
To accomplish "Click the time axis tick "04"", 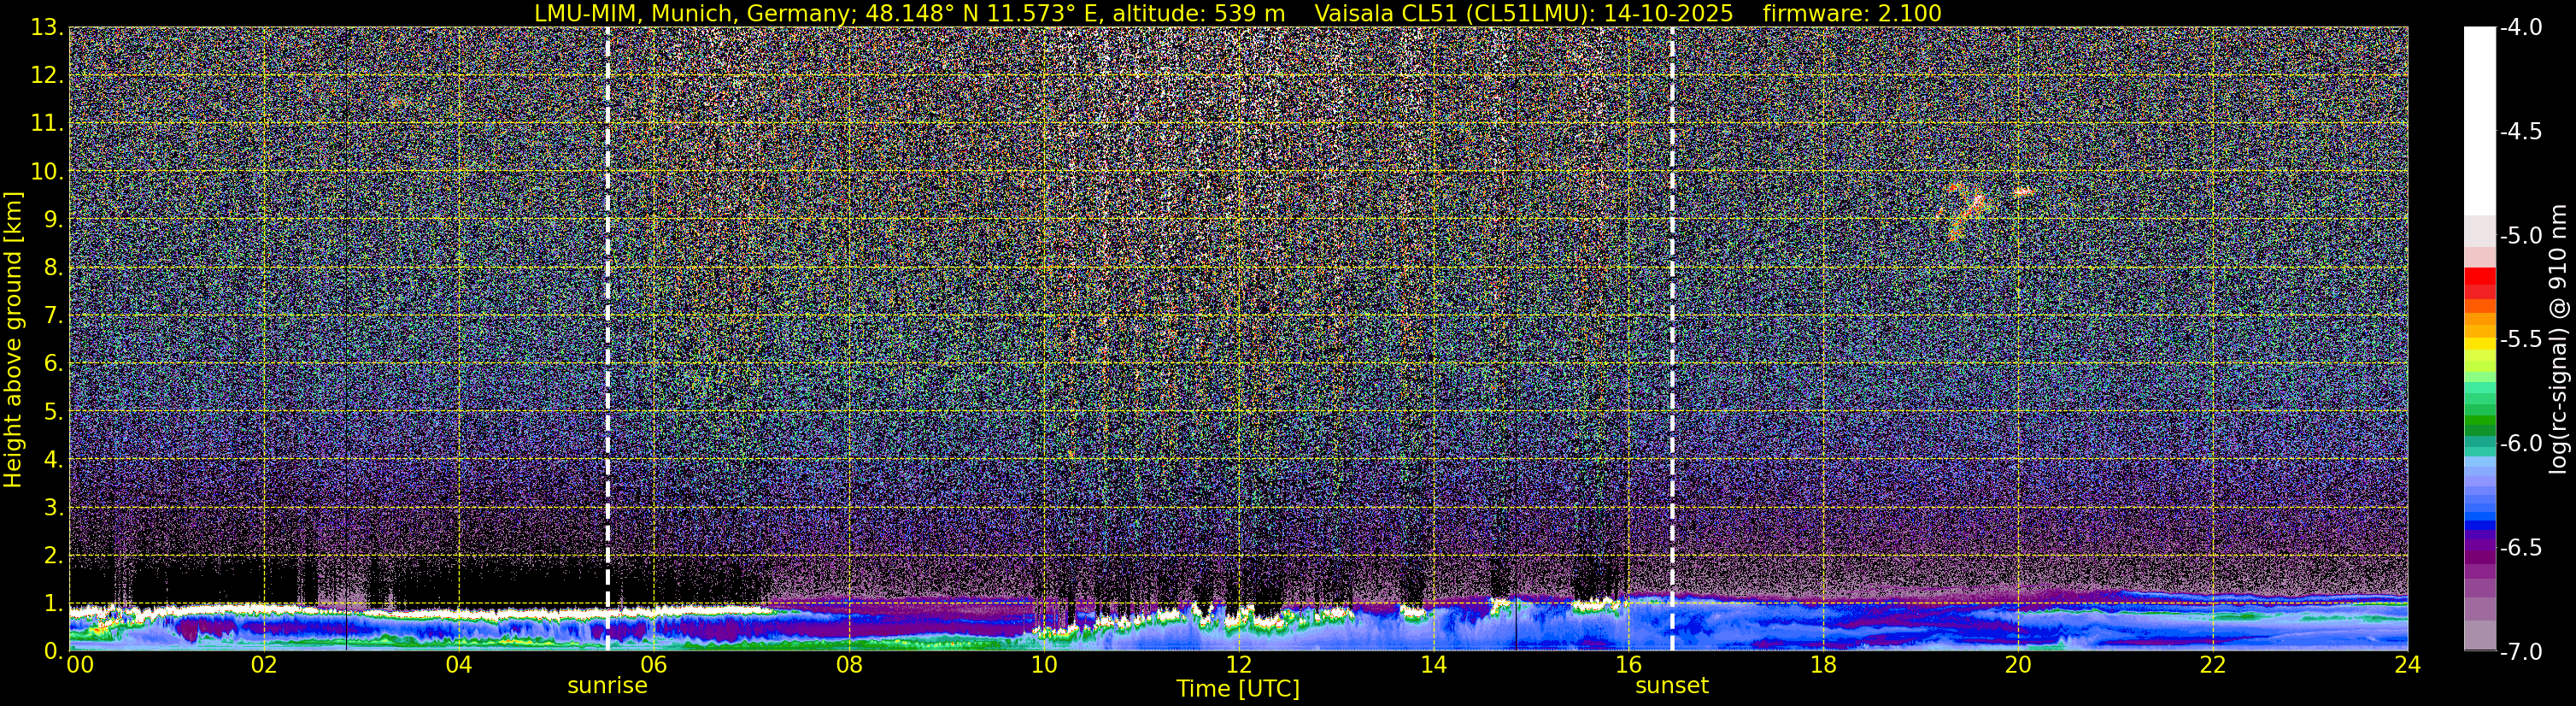I will tap(459, 665).
